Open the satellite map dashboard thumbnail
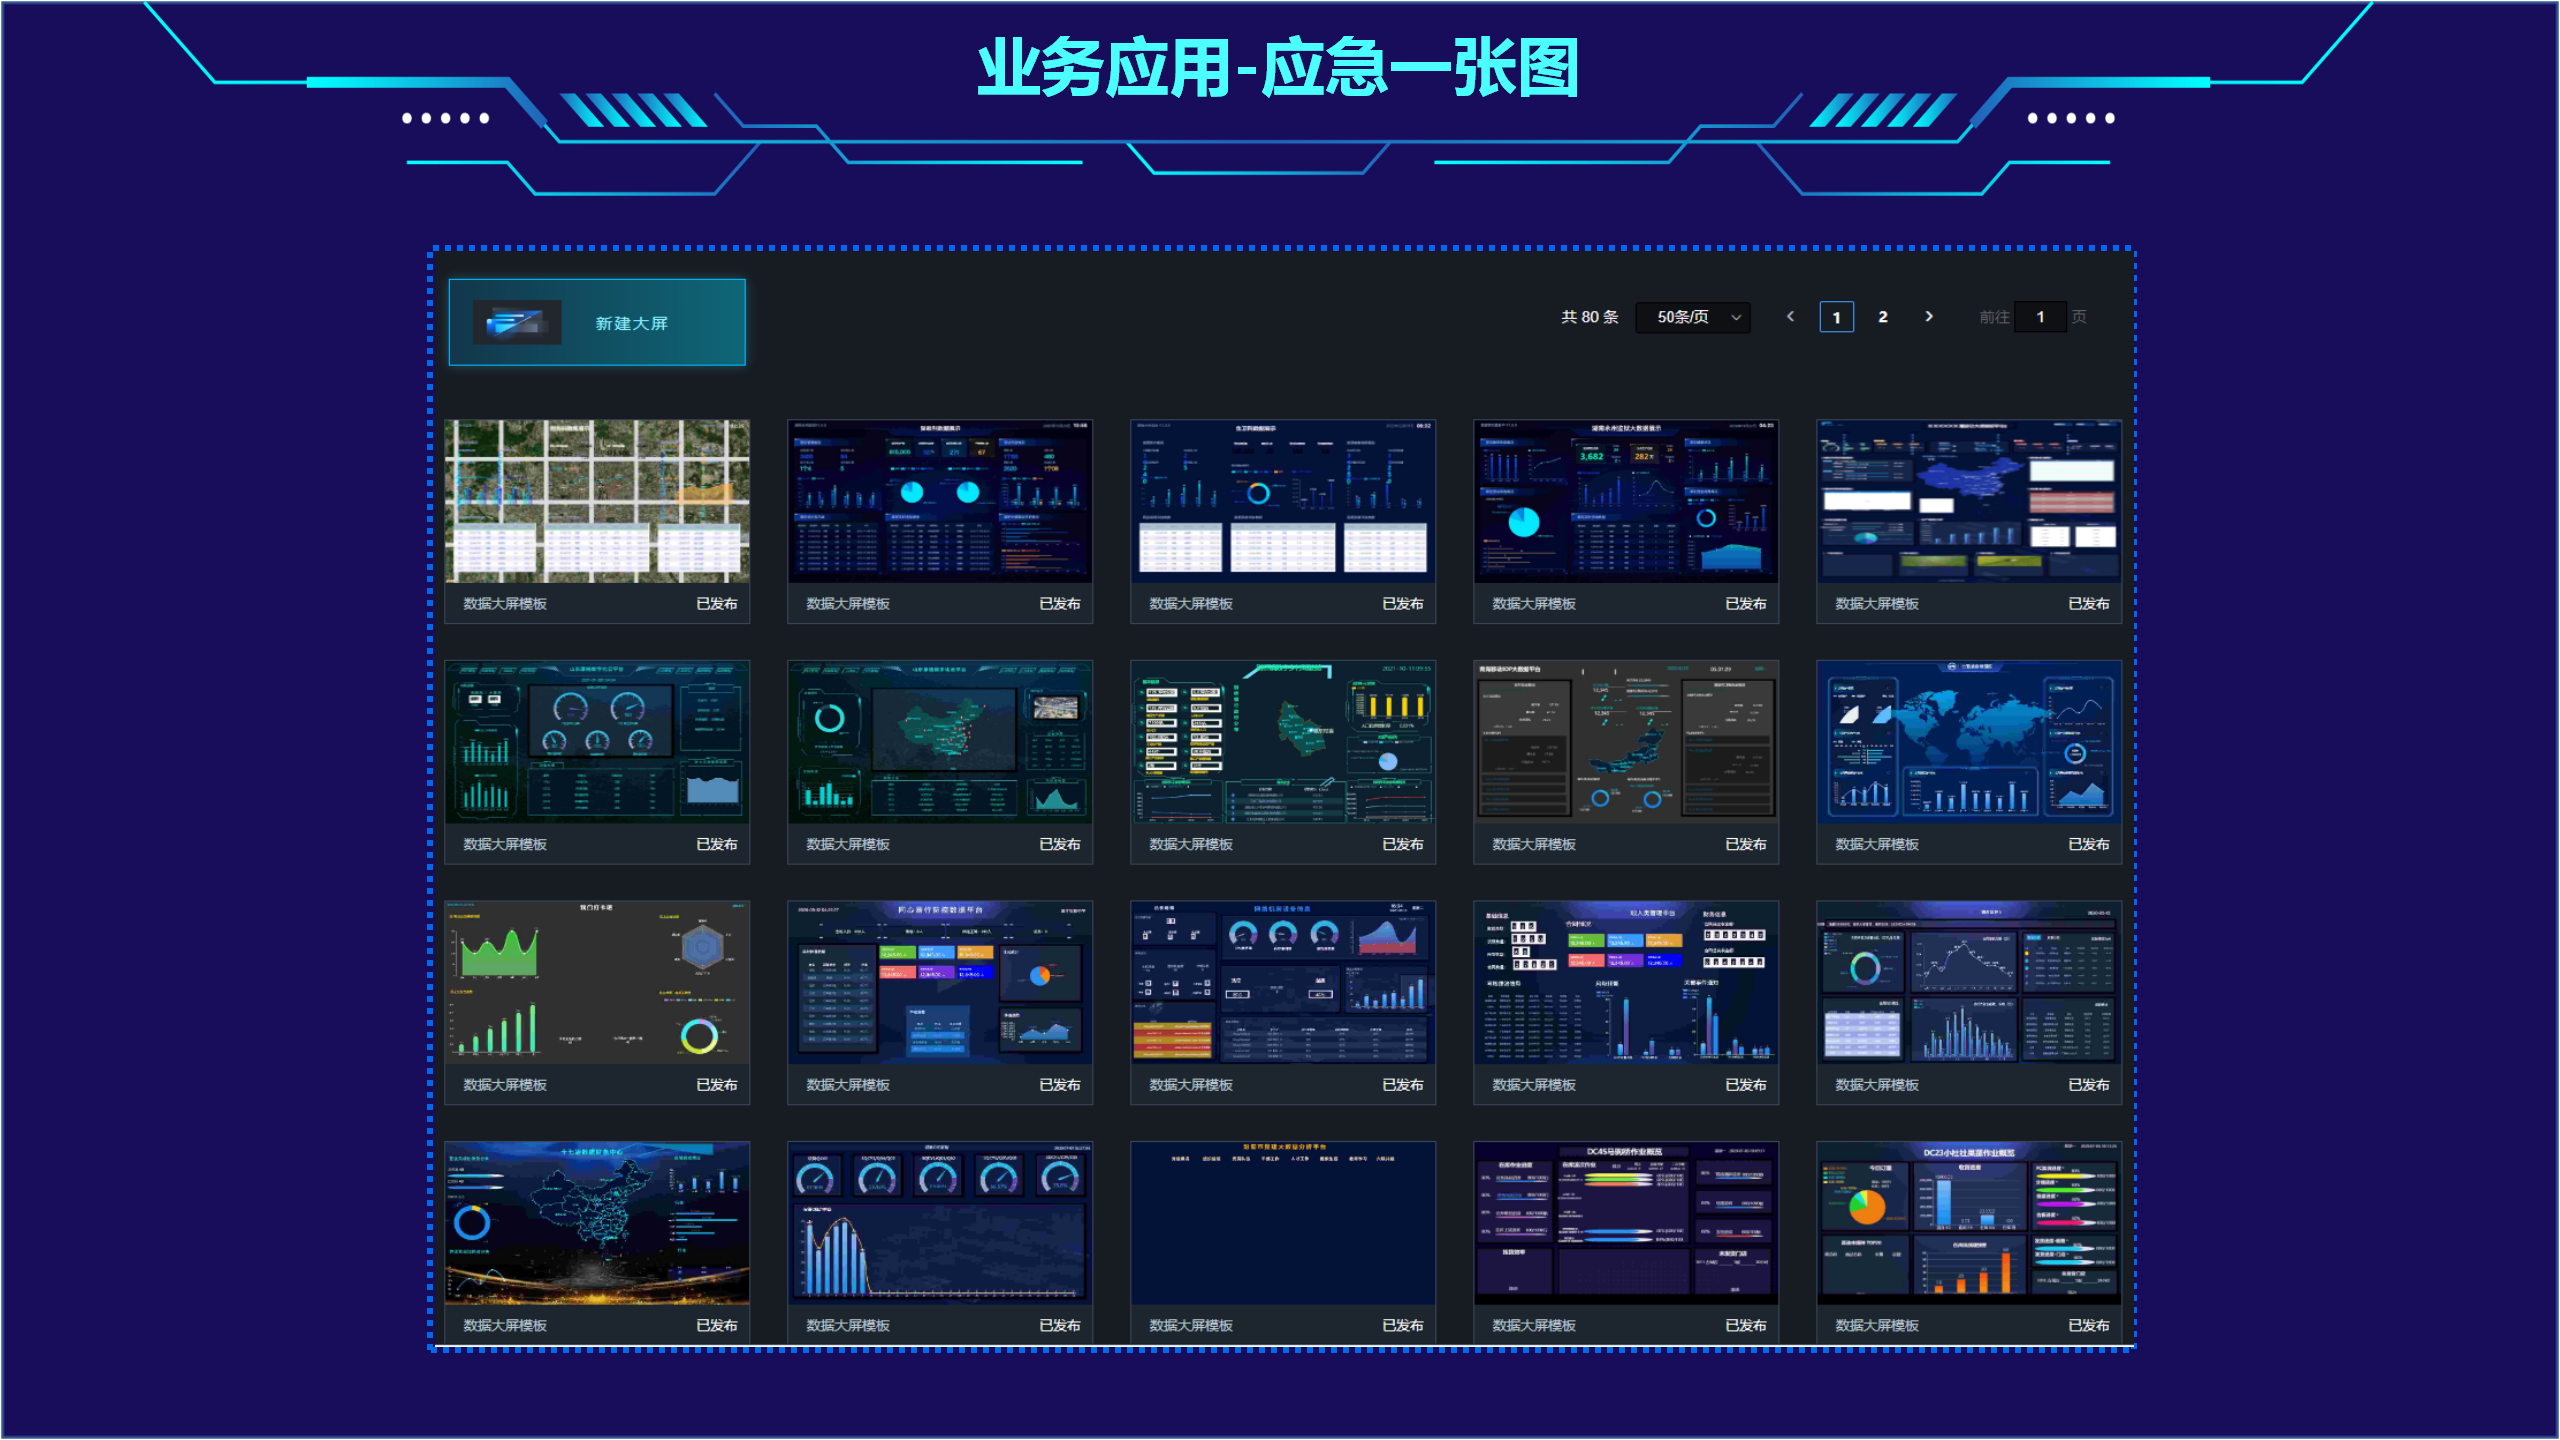This screenshot has width=2560, height=1440. click(597, 501)
